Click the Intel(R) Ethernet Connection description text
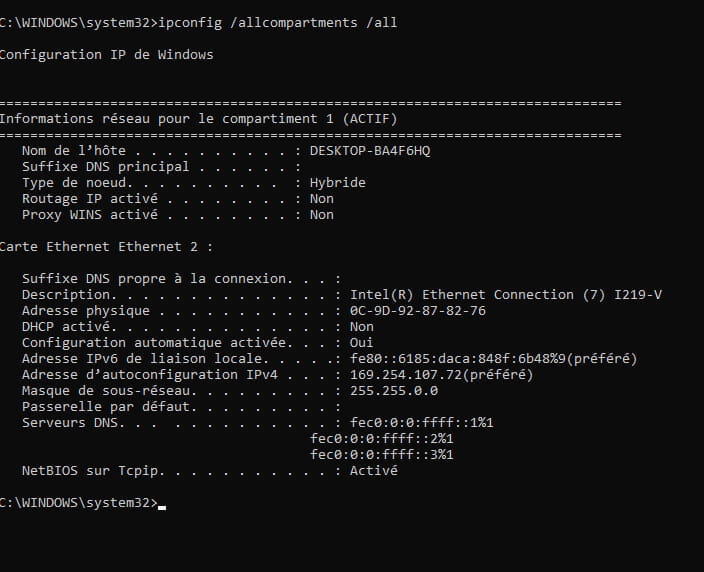Image resolution: width=704 pixels, height=572 pixels. click(506, 295)
